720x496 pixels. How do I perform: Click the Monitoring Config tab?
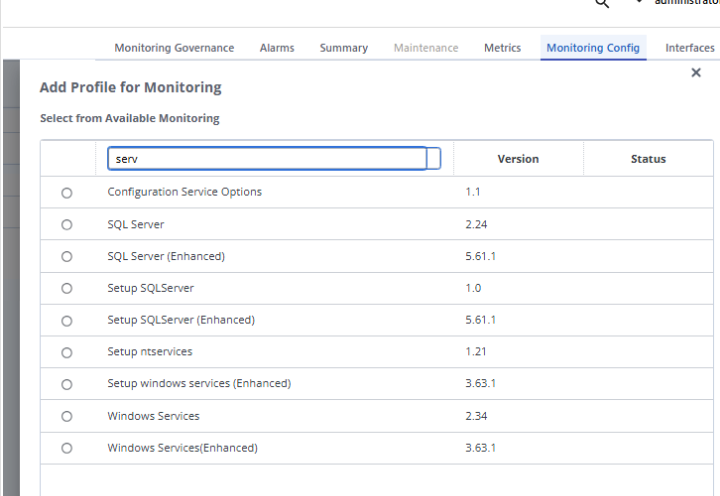(x=593, y=48)
